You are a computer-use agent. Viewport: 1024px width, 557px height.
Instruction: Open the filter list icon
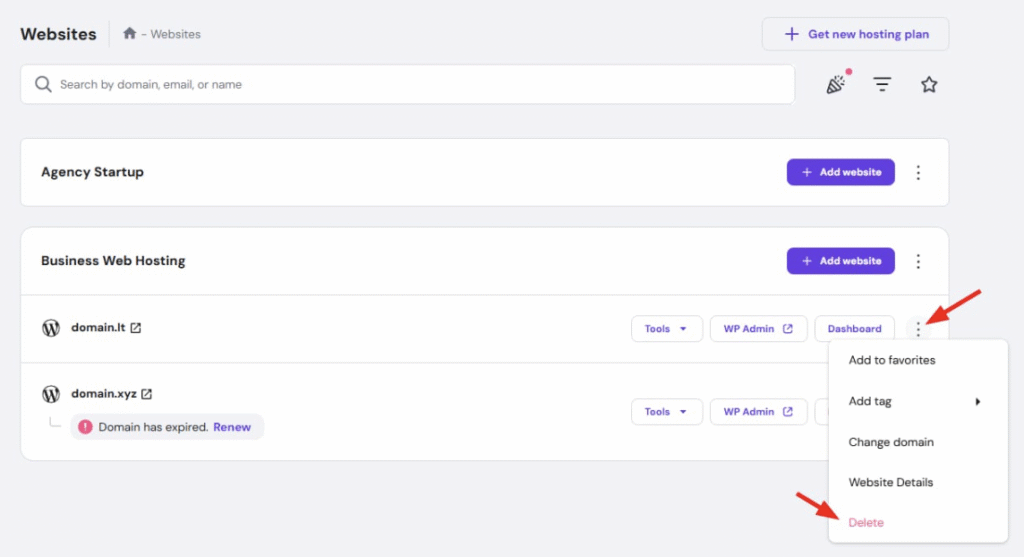click(882, 85)
